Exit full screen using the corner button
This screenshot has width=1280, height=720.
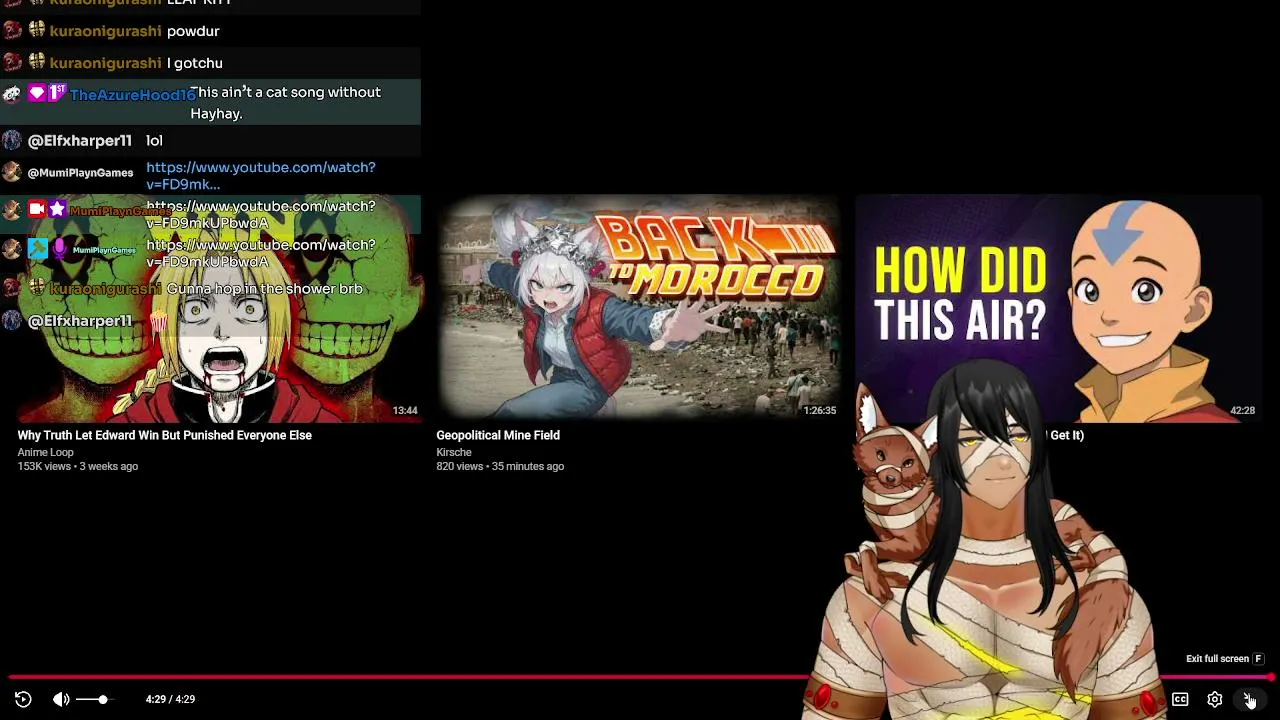(1248, 699)
